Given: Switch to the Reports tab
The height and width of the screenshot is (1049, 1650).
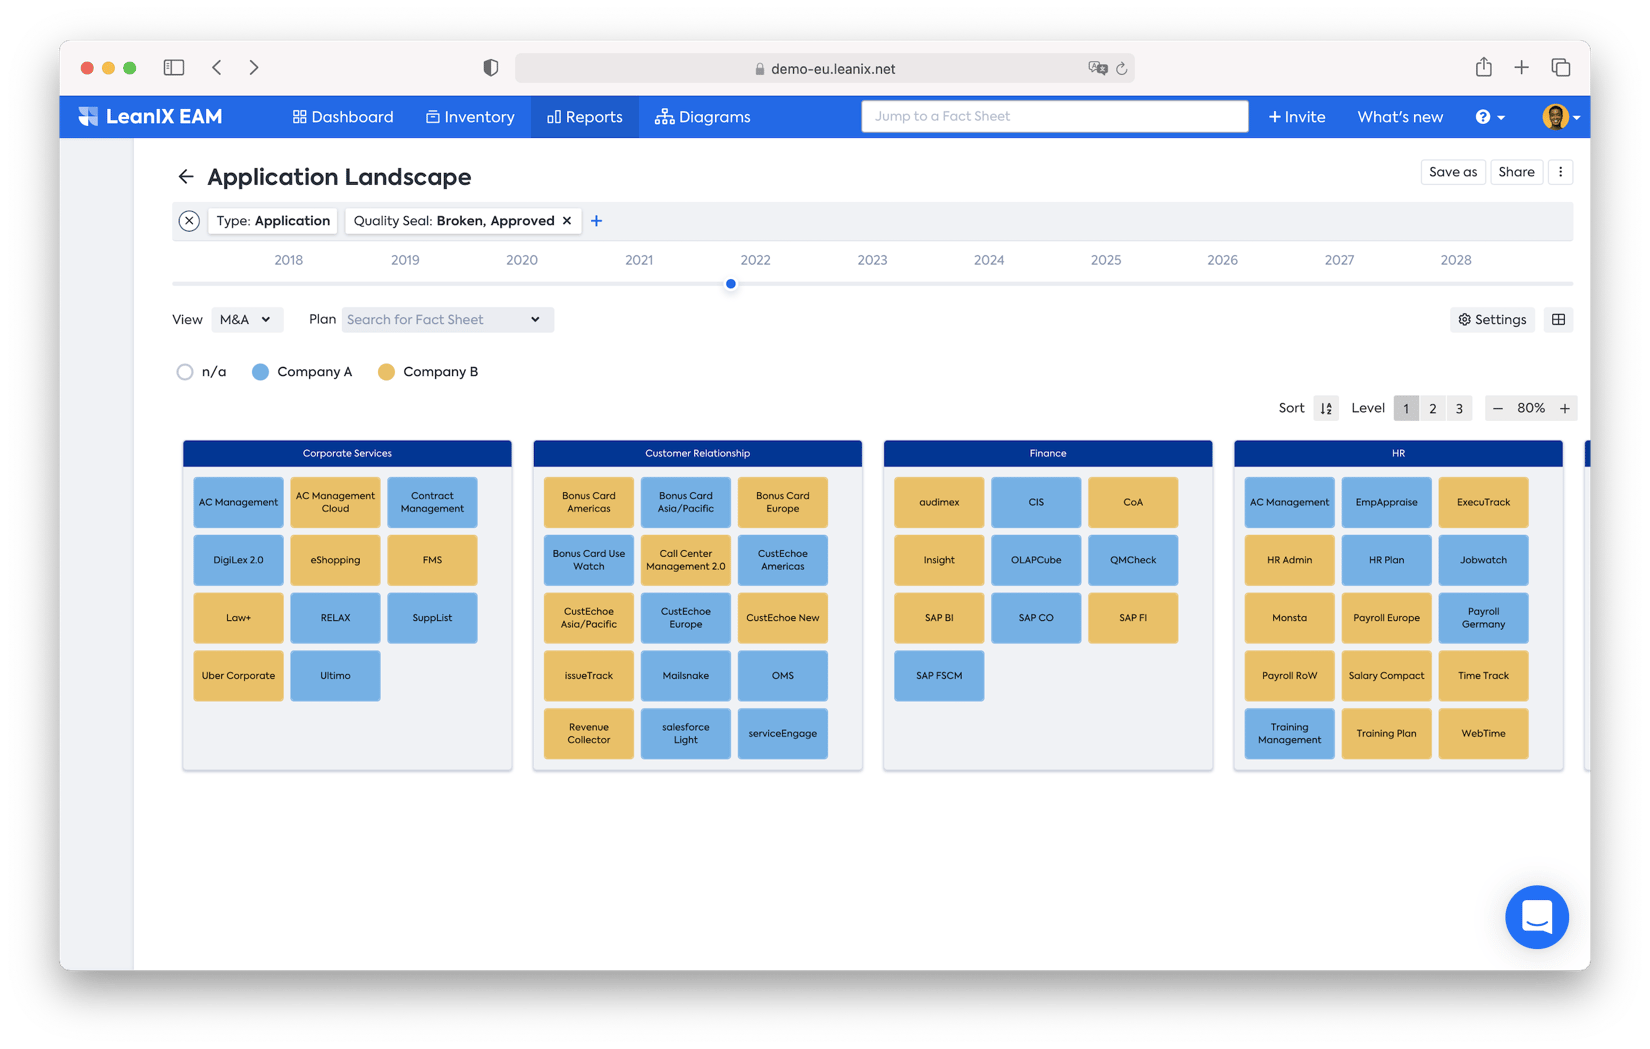Looking at the screenshot, I should tap(584, 117).
